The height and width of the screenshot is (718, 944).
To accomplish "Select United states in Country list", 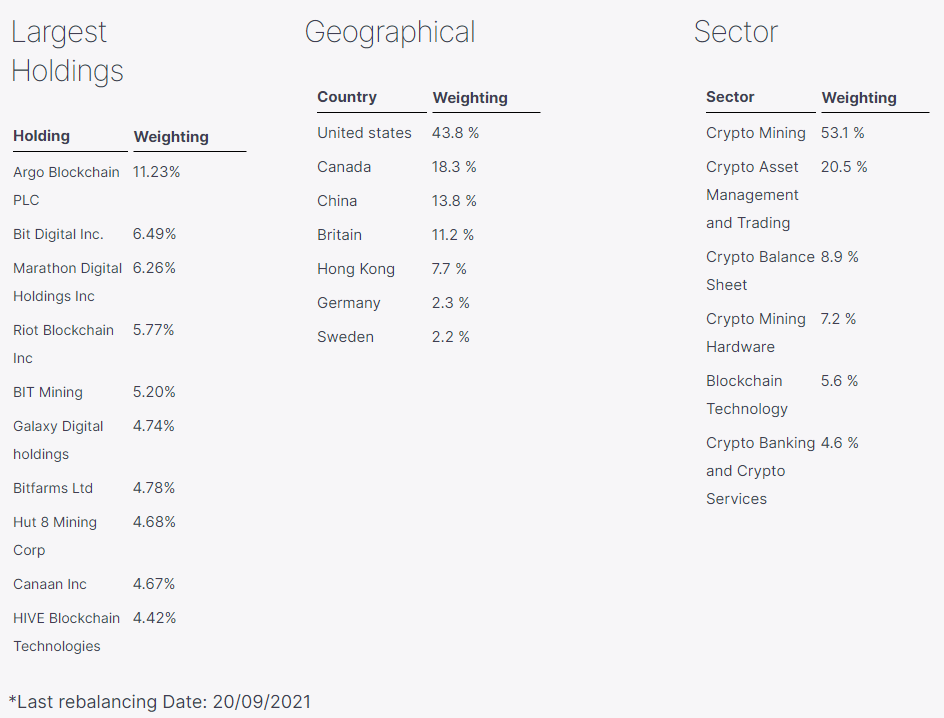I will coord(364,133).
